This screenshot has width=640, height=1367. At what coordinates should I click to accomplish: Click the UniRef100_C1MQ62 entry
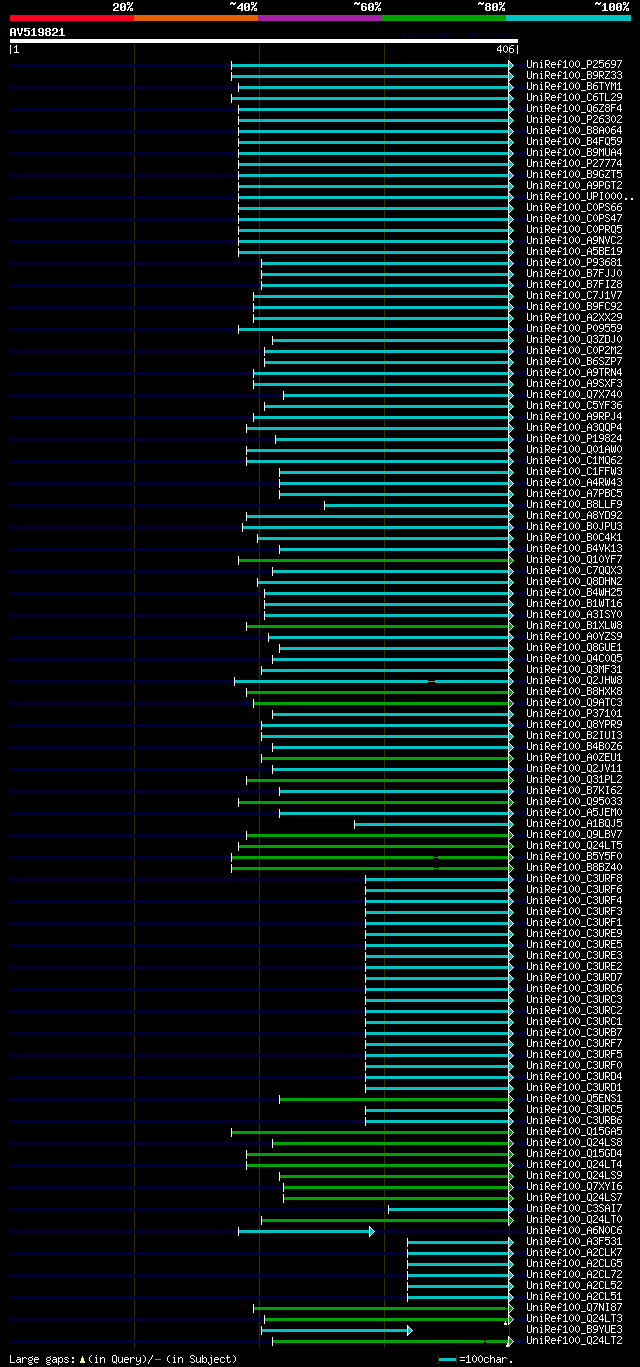coord(574,461)
